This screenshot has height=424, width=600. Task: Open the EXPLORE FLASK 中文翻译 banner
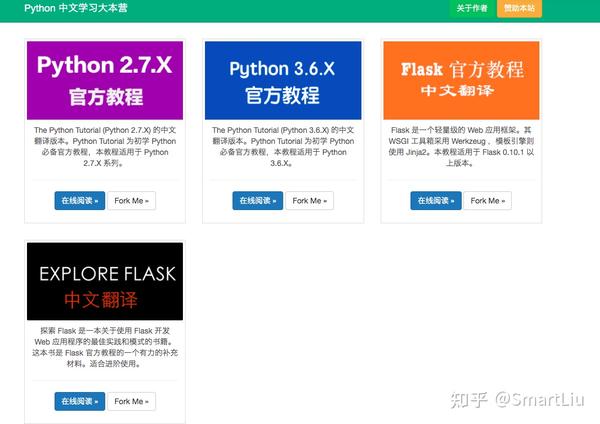pos(105,281)
